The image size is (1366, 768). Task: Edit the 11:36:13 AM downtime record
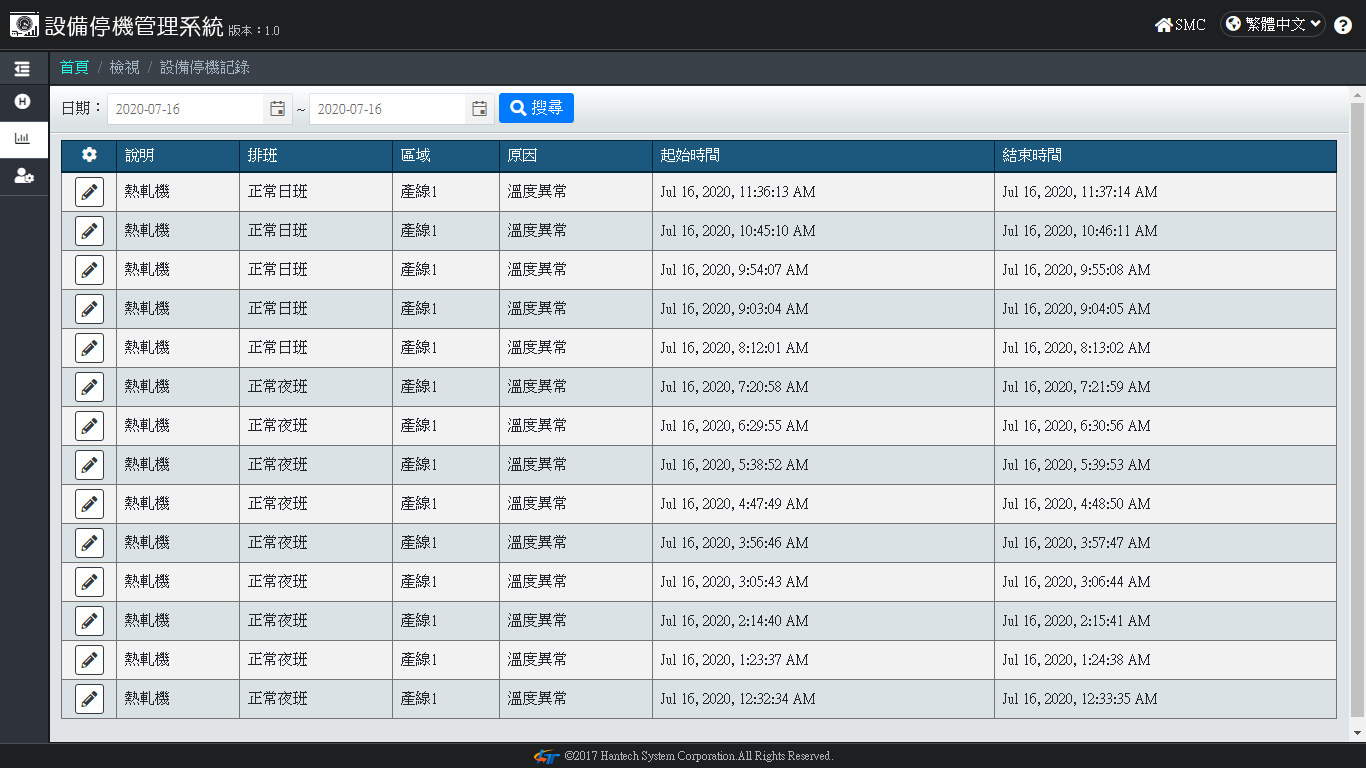coord(89,192)
